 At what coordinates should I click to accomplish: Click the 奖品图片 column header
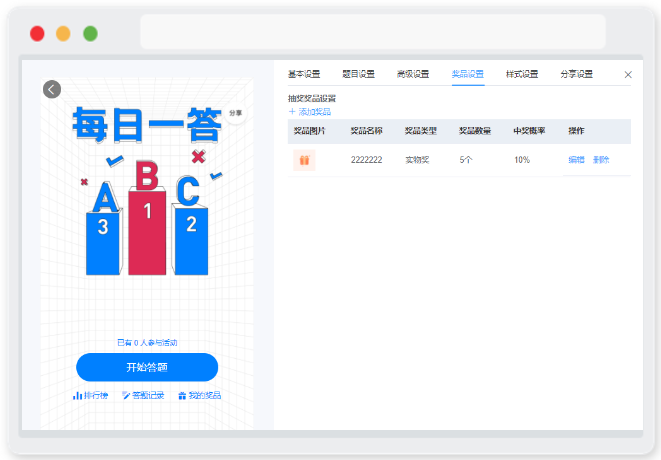point(309,131)
